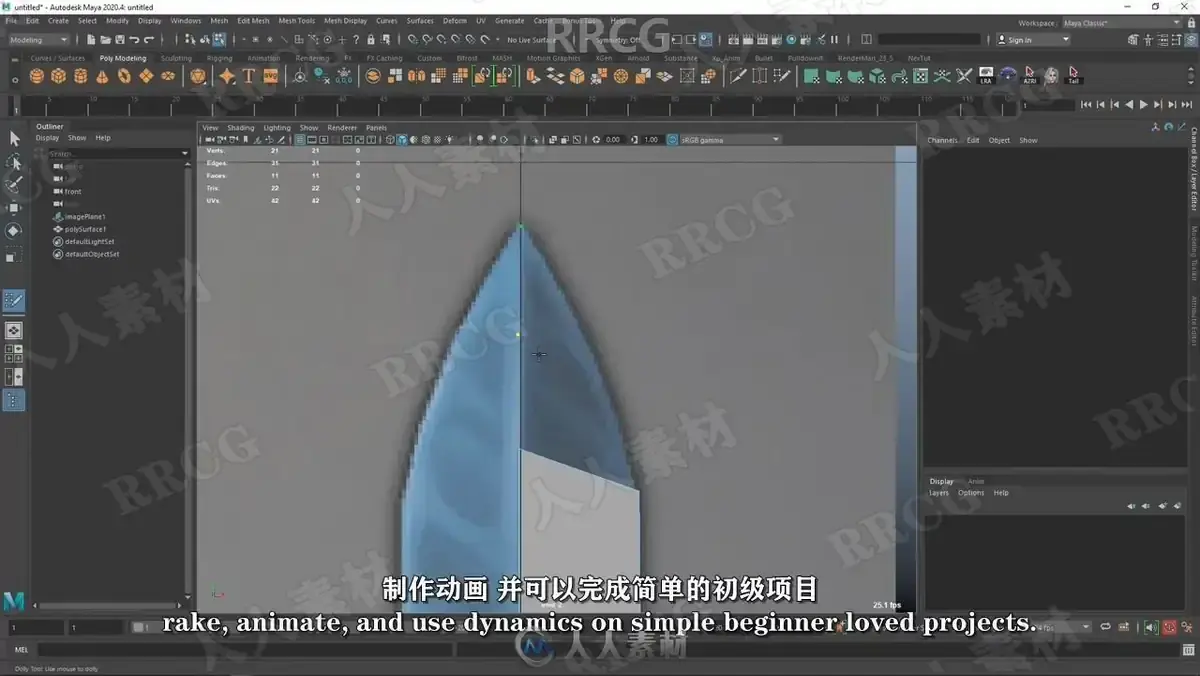1200x676 pixels.
Task: Toggle the lock icon in status line
Action: click(370, 40)
